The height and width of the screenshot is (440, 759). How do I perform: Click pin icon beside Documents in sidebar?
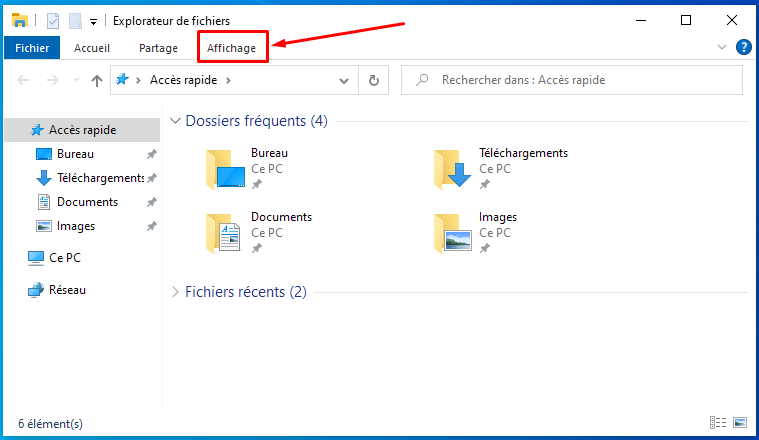(152, 202)
